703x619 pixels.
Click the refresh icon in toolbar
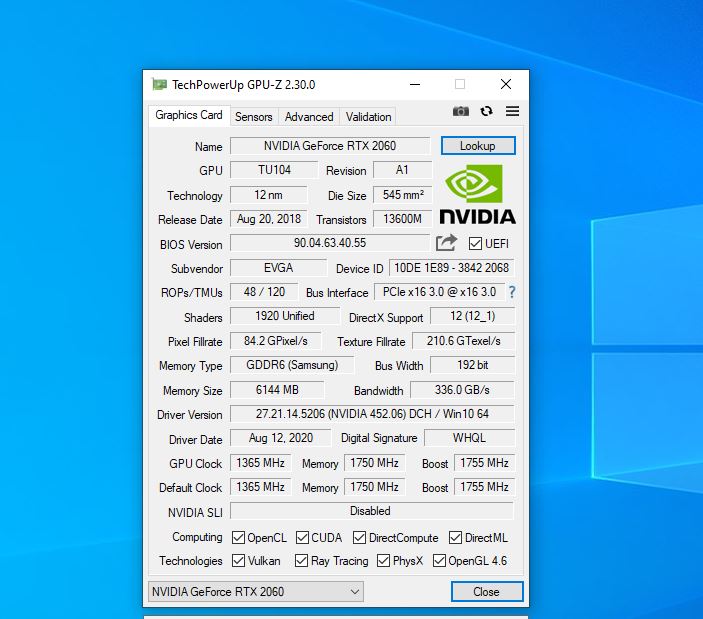tap(486, 112)
